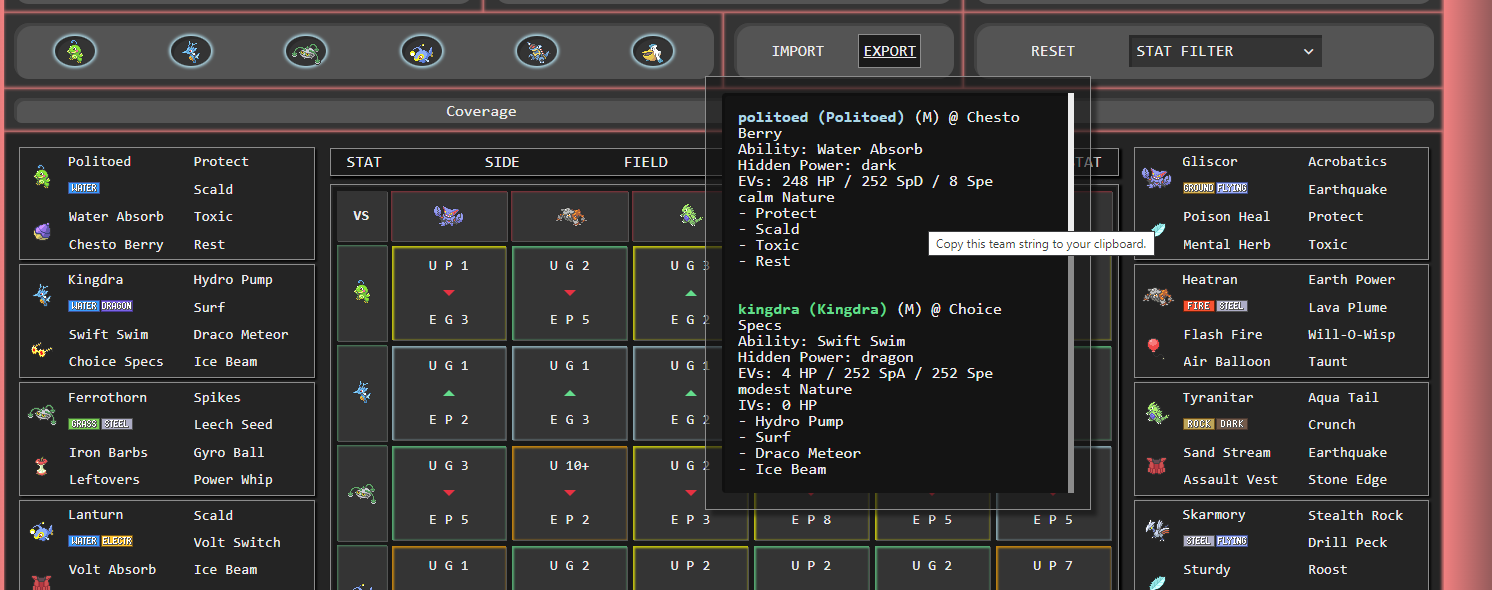The height and width of the screenshot is (590, 1492).
Task: Open Politoed vs Gliscor matchup cell
Action: pyautogui.click(x=449, y=293)
